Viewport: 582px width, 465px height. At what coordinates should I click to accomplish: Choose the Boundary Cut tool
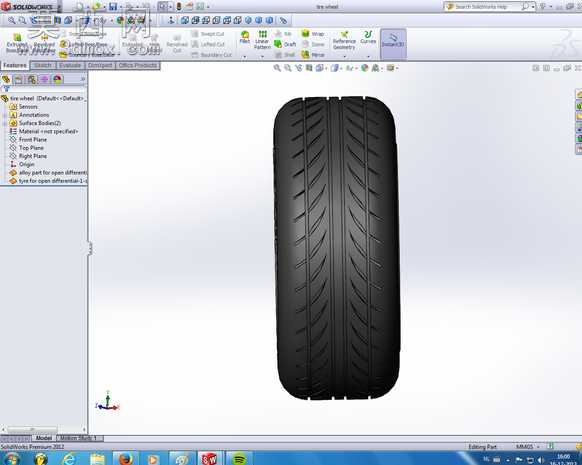tap(212, 55)
